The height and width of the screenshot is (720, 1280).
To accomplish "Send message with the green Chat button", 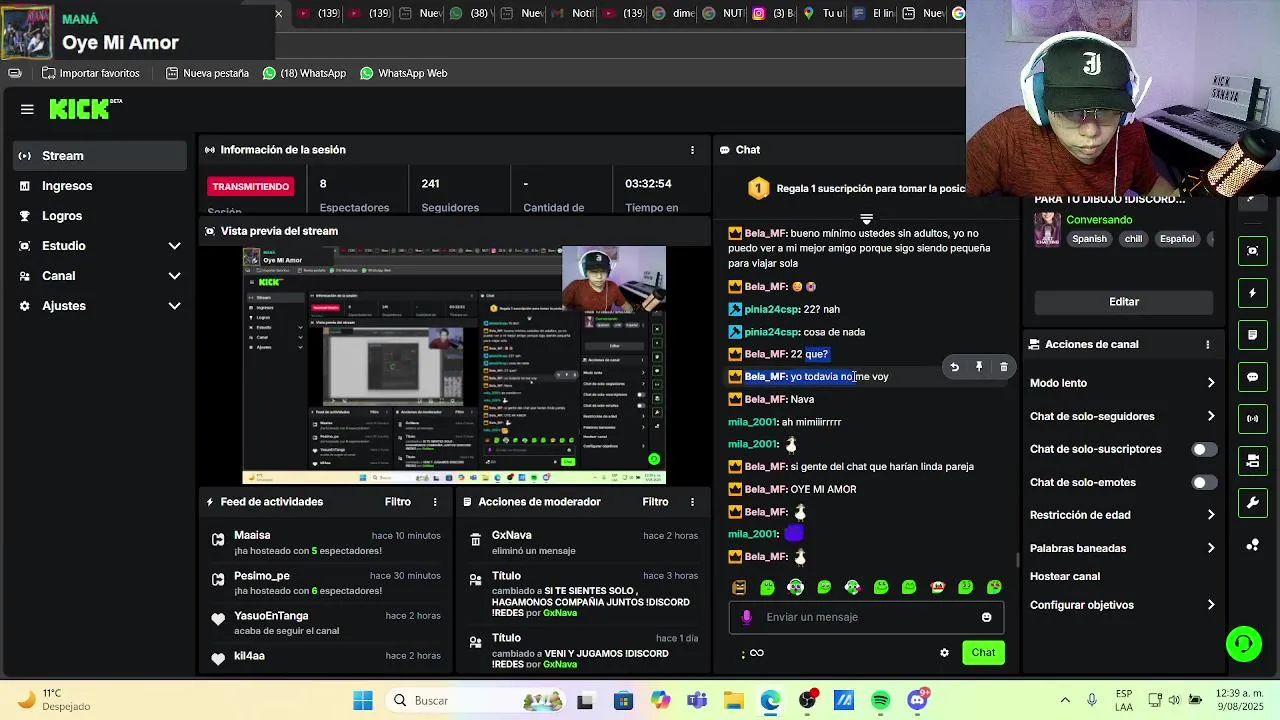I will coord(983,652).
